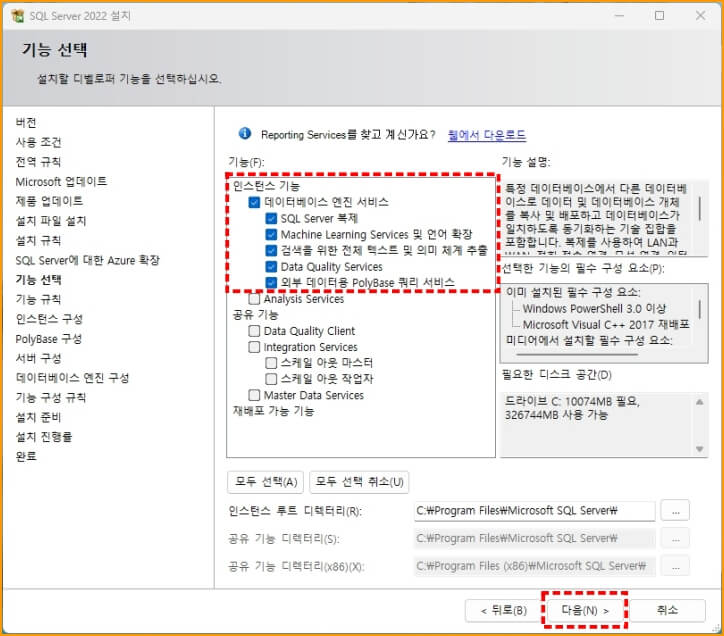Click the SQL Server 2022 installer title icon
The width and height of the screenshot is (724, 636).
(18, 16)
